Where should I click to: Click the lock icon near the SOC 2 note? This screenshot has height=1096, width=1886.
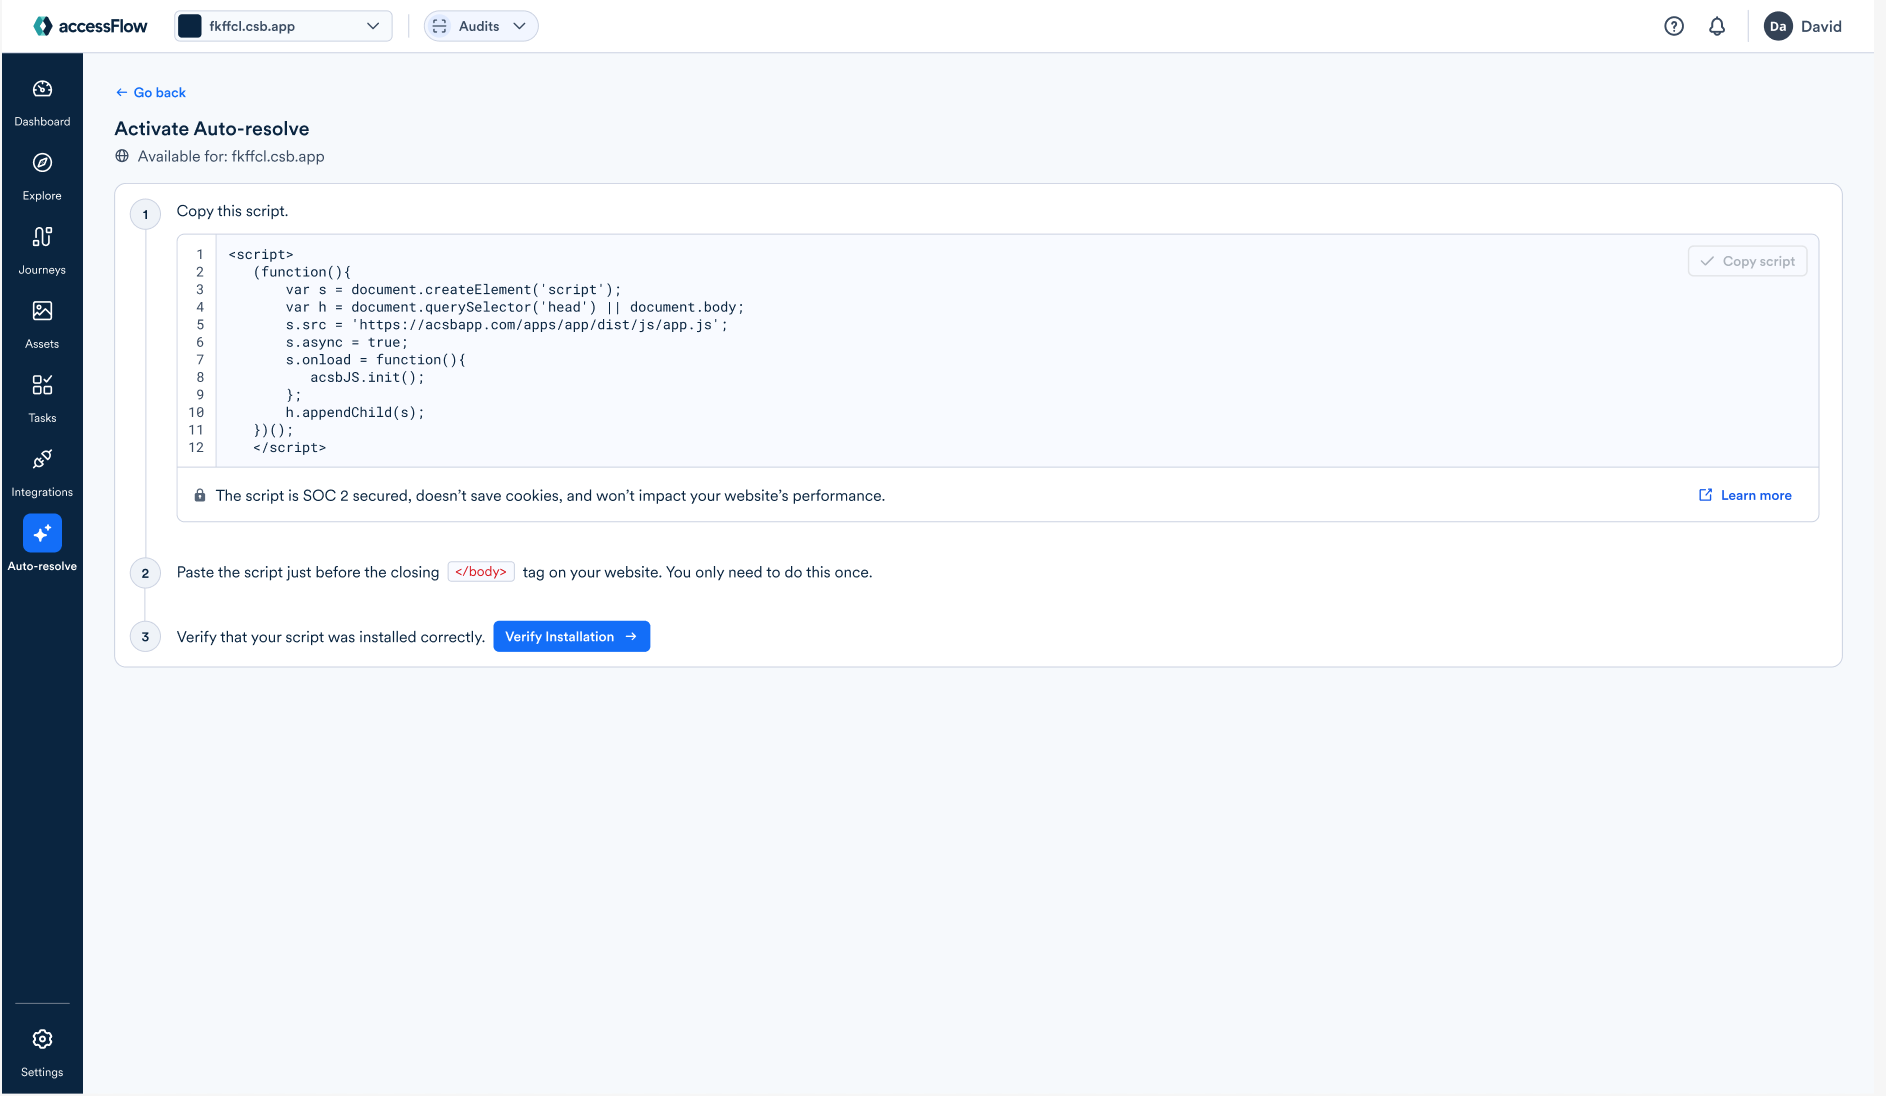point(199,495)
